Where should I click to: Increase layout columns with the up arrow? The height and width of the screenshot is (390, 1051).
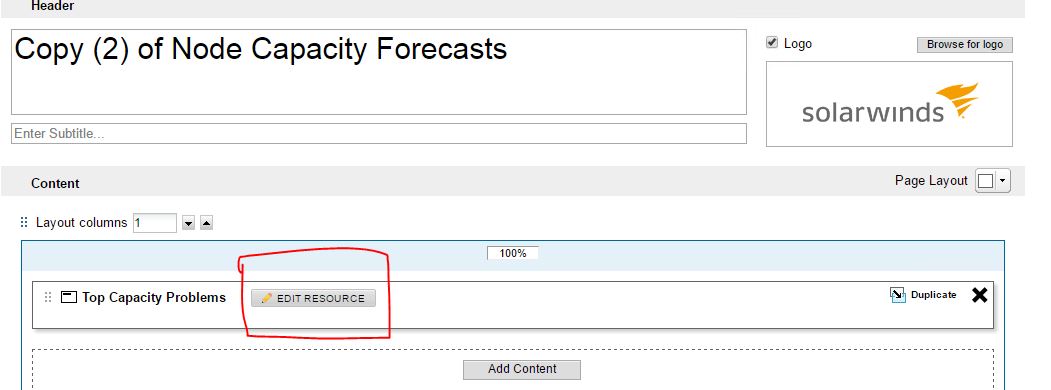206,223
